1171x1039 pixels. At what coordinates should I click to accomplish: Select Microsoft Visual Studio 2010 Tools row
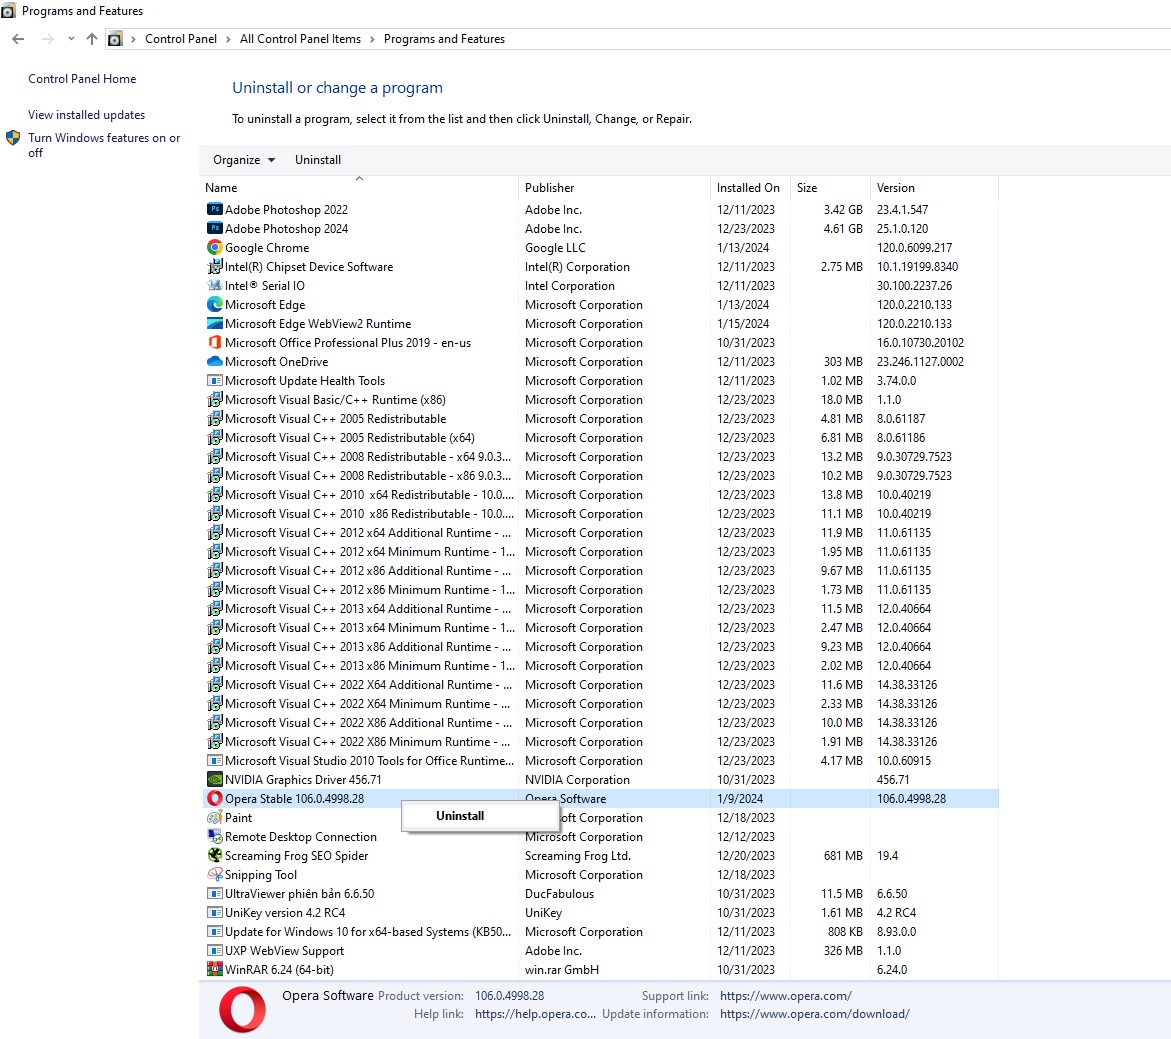point(600,760)
